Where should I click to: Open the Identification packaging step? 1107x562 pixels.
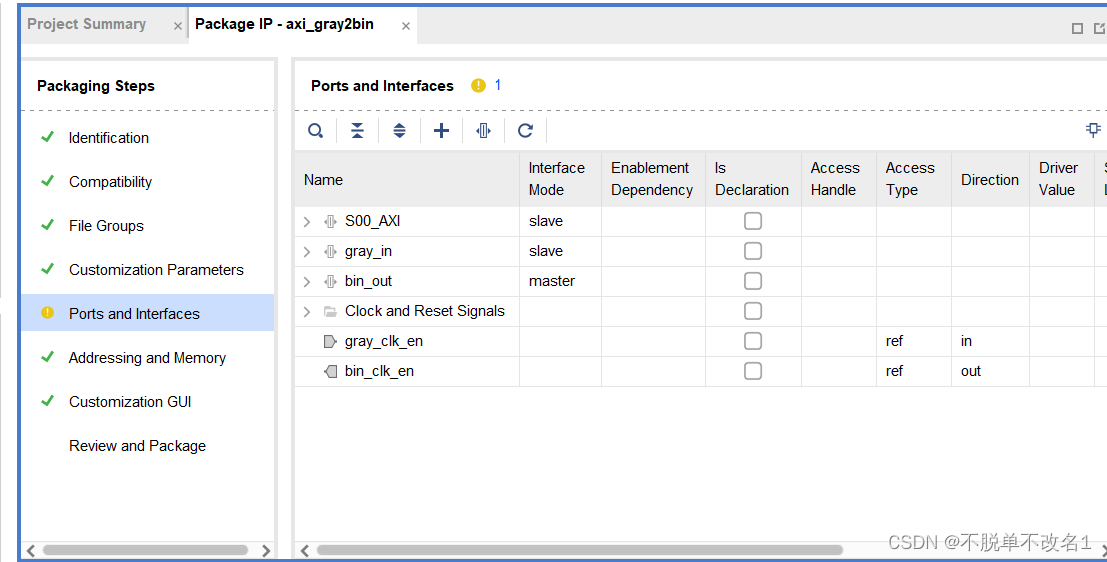tap(109, 138)
